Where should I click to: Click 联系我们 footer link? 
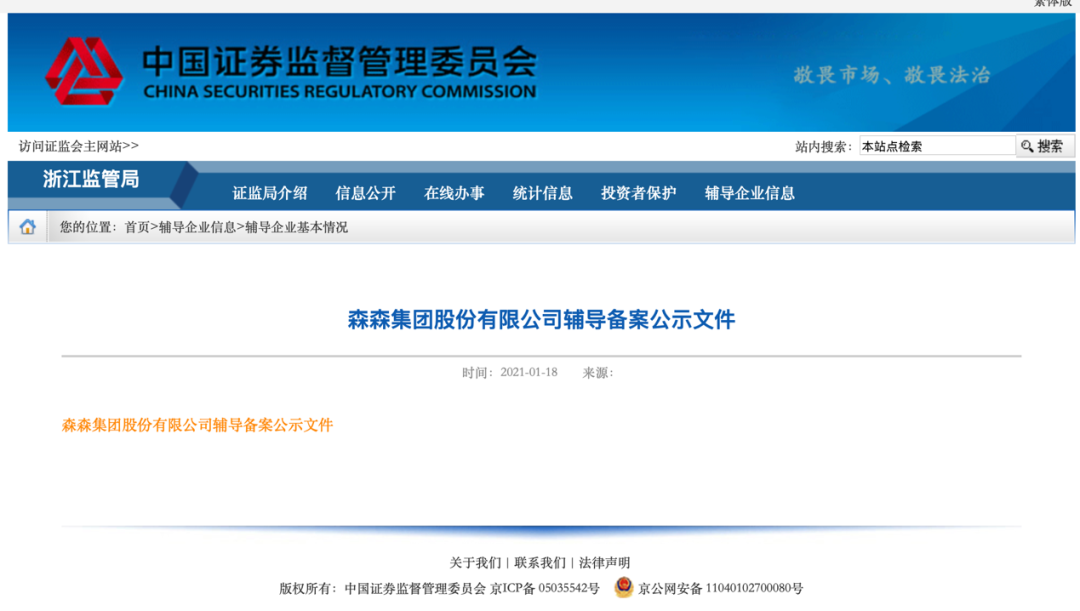[x=540, y=563]
